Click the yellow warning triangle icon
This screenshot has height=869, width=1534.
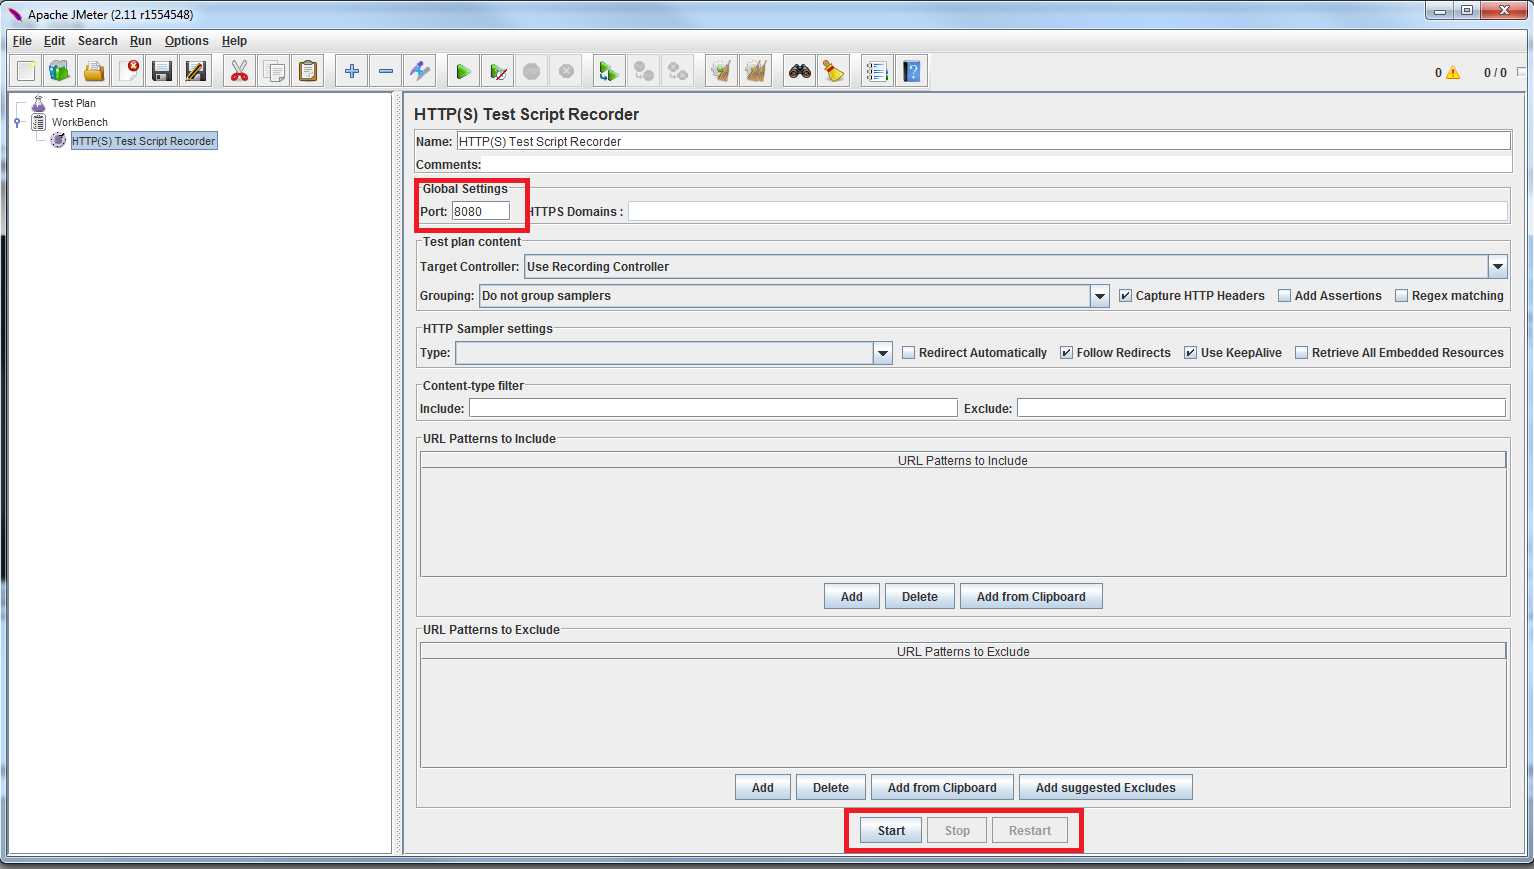pos(1453,73)
